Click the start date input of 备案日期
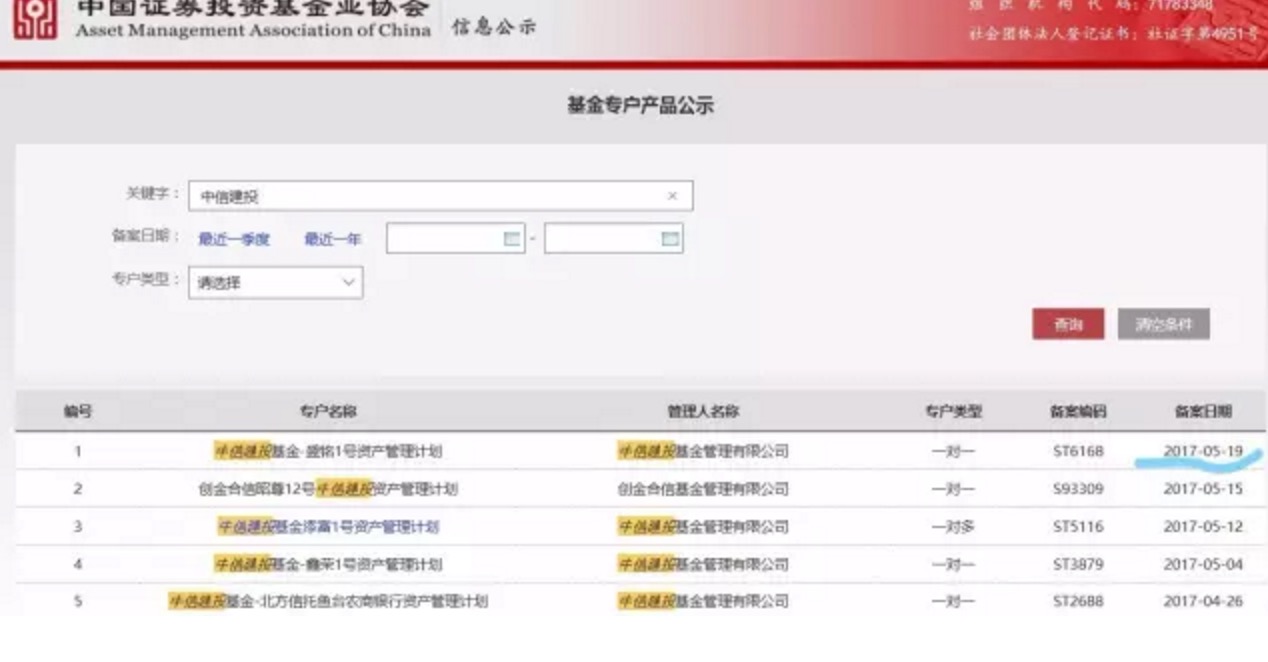1268x662 pixels. tap(455, 239)
